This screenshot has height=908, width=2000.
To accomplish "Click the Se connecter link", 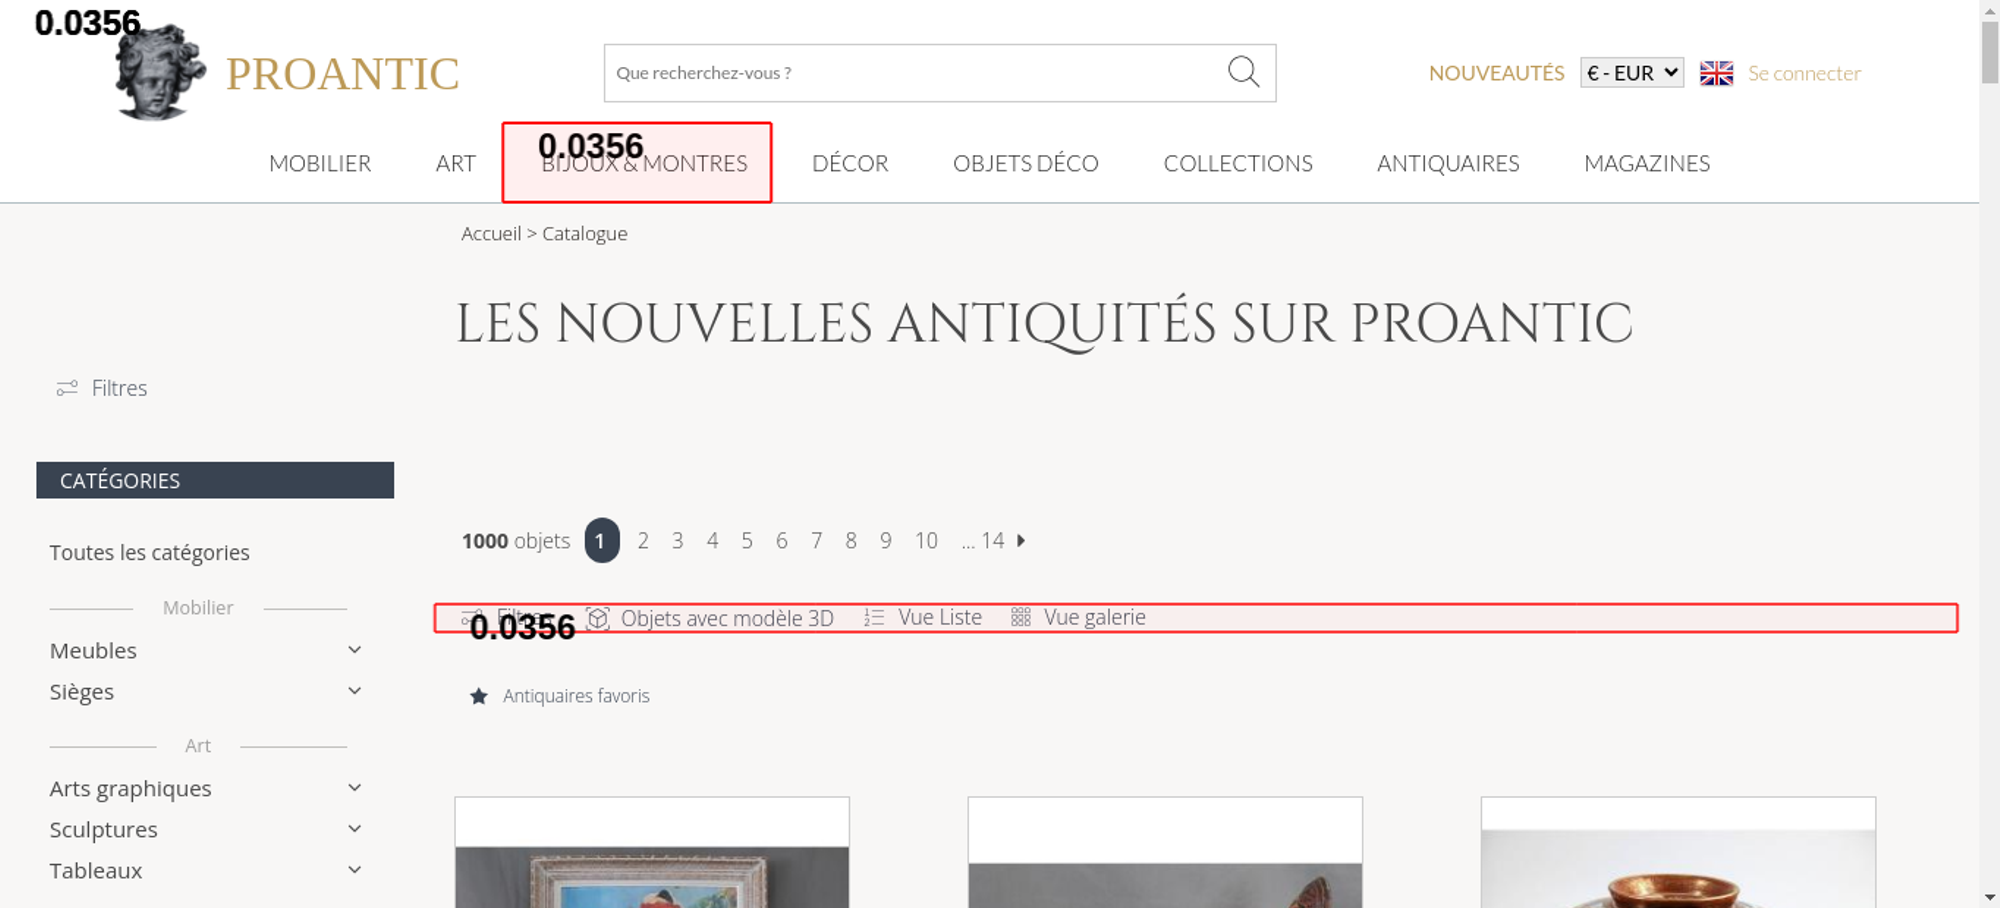I will pyautogui.click(x=1804, y=73).
